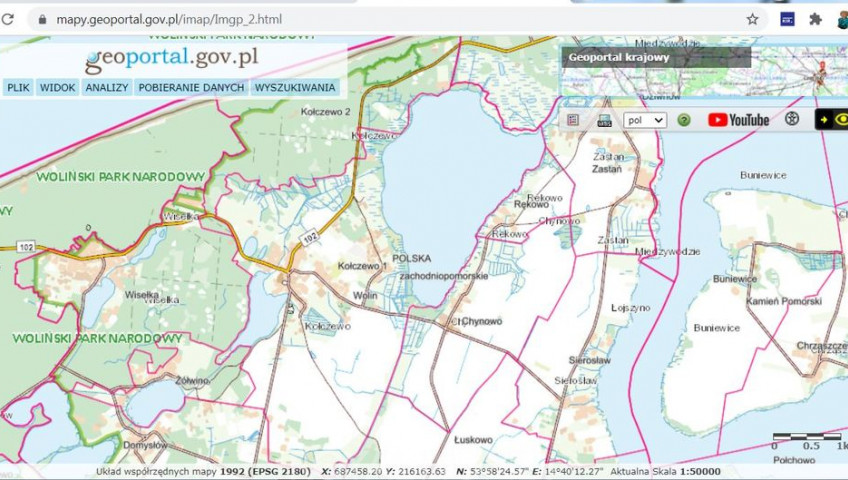Click the geoportal.gov.pl logo
Viewport: 848px width, 480px height.
[172, 58]
